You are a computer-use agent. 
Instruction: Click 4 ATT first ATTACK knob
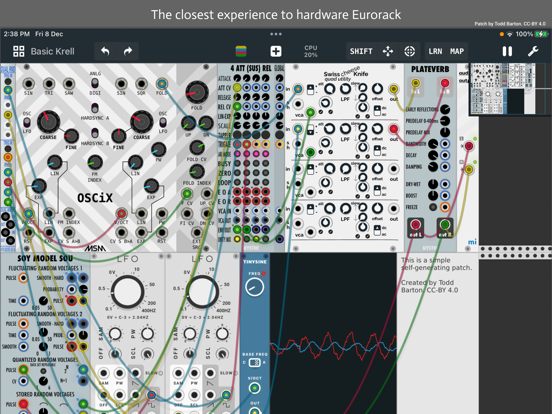pyautogui.click(x=237, y=78)
